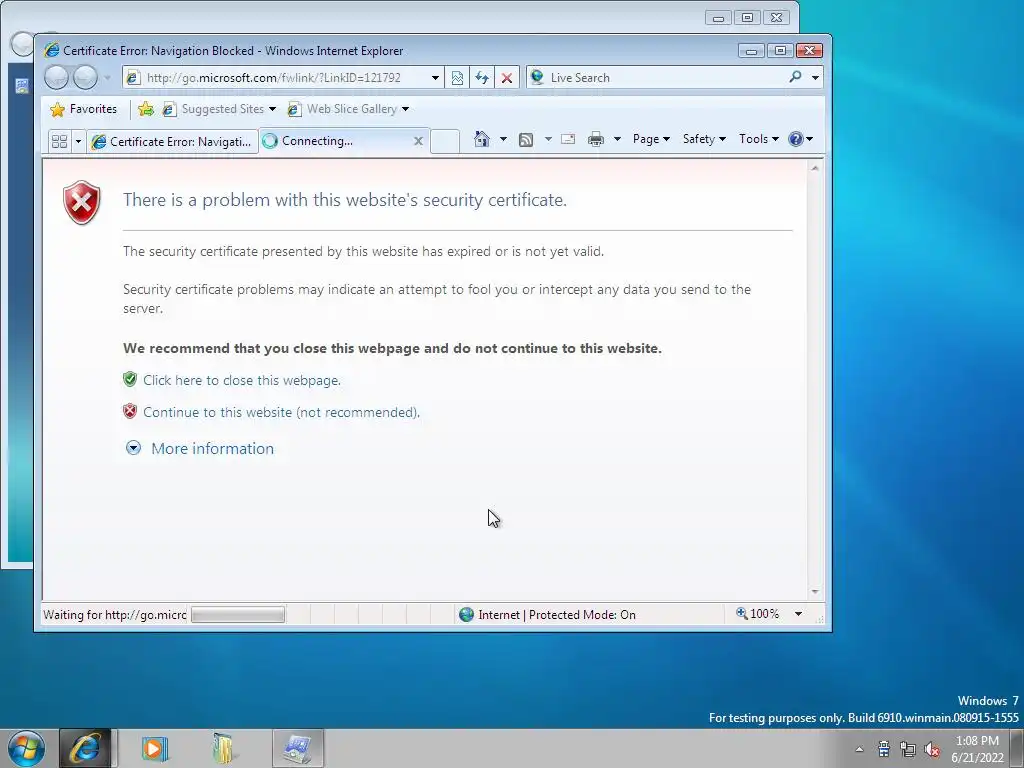This screenshot has width=1024, height=768.
Task: Minimize the Certificate Error Internet Explorer window
Action: pyautogui.click(x=751, y=50)
